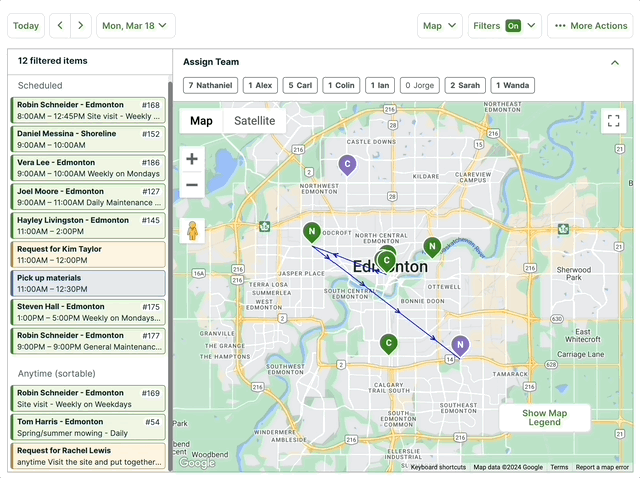
Task: Select Daniel Messina - Shoreline job #152
Action: tap(88, 139)
